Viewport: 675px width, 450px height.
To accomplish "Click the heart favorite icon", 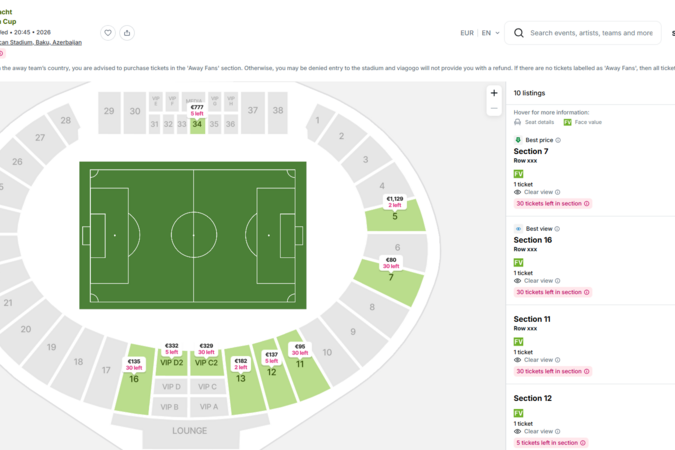I will 108,33.
